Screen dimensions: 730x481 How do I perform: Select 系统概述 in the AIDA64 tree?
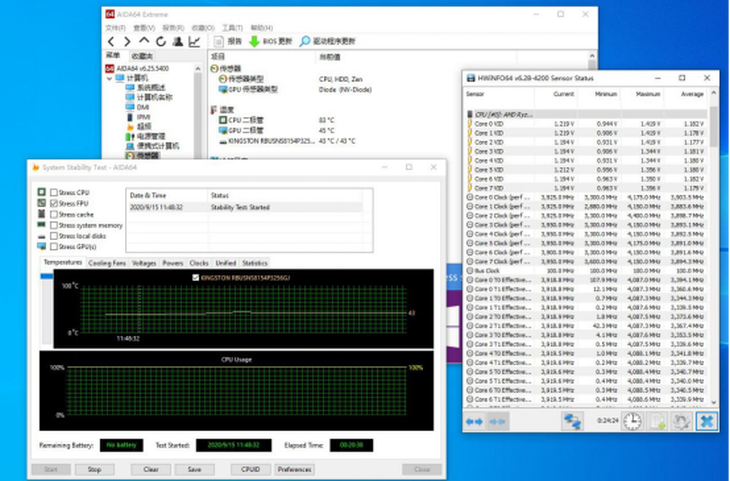point(151,88)
